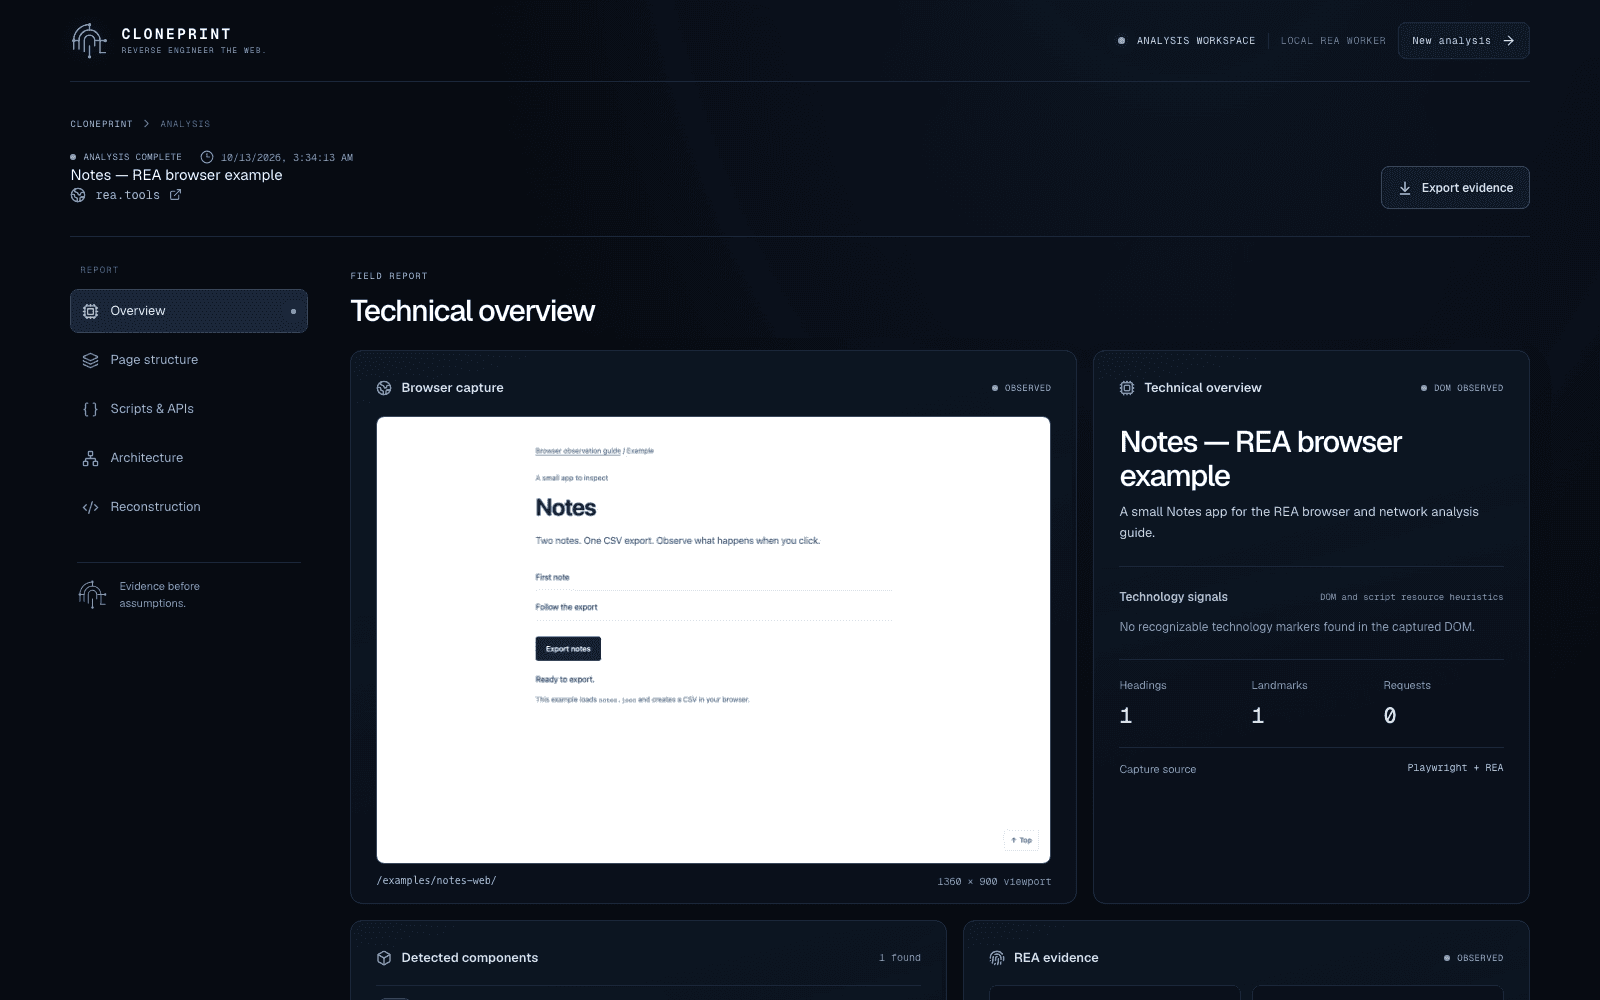Click the CLONEPRINT breadcrumb link

point(101,124)
